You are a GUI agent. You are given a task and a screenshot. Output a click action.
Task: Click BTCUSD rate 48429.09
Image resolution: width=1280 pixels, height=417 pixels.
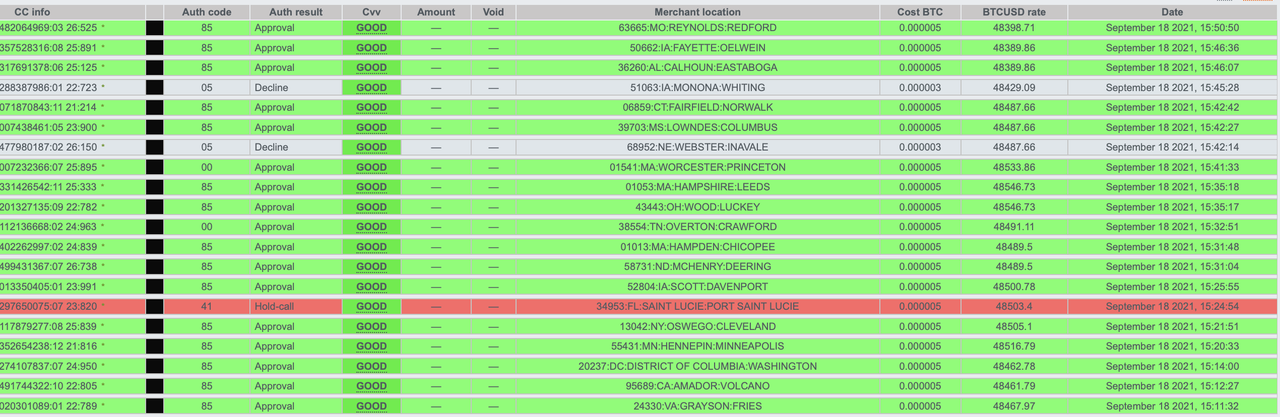(1013, 88)
